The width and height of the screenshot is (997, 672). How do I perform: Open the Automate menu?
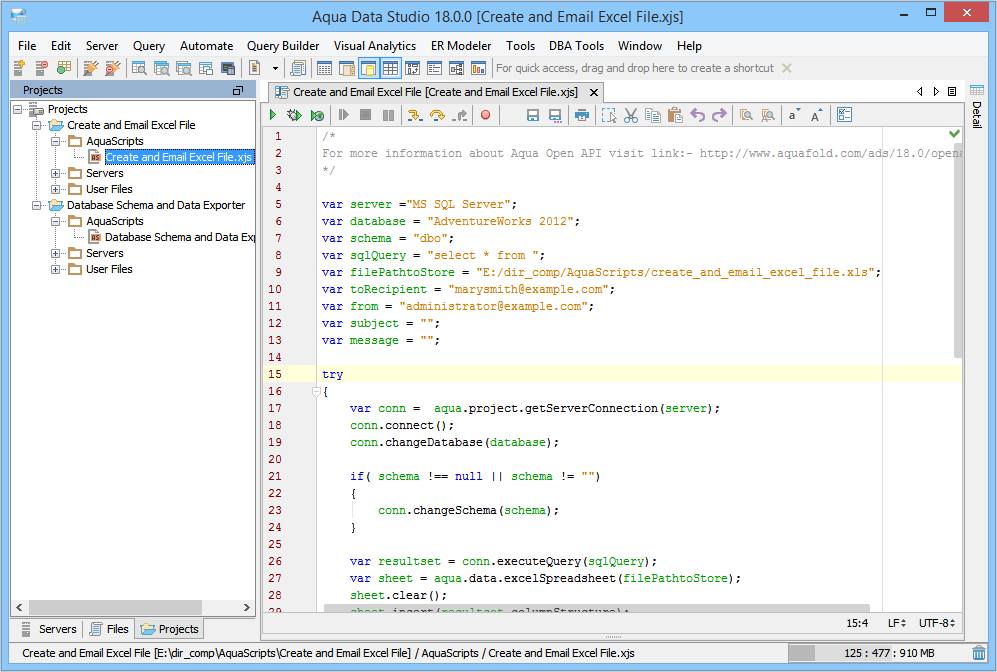point(206,46)
